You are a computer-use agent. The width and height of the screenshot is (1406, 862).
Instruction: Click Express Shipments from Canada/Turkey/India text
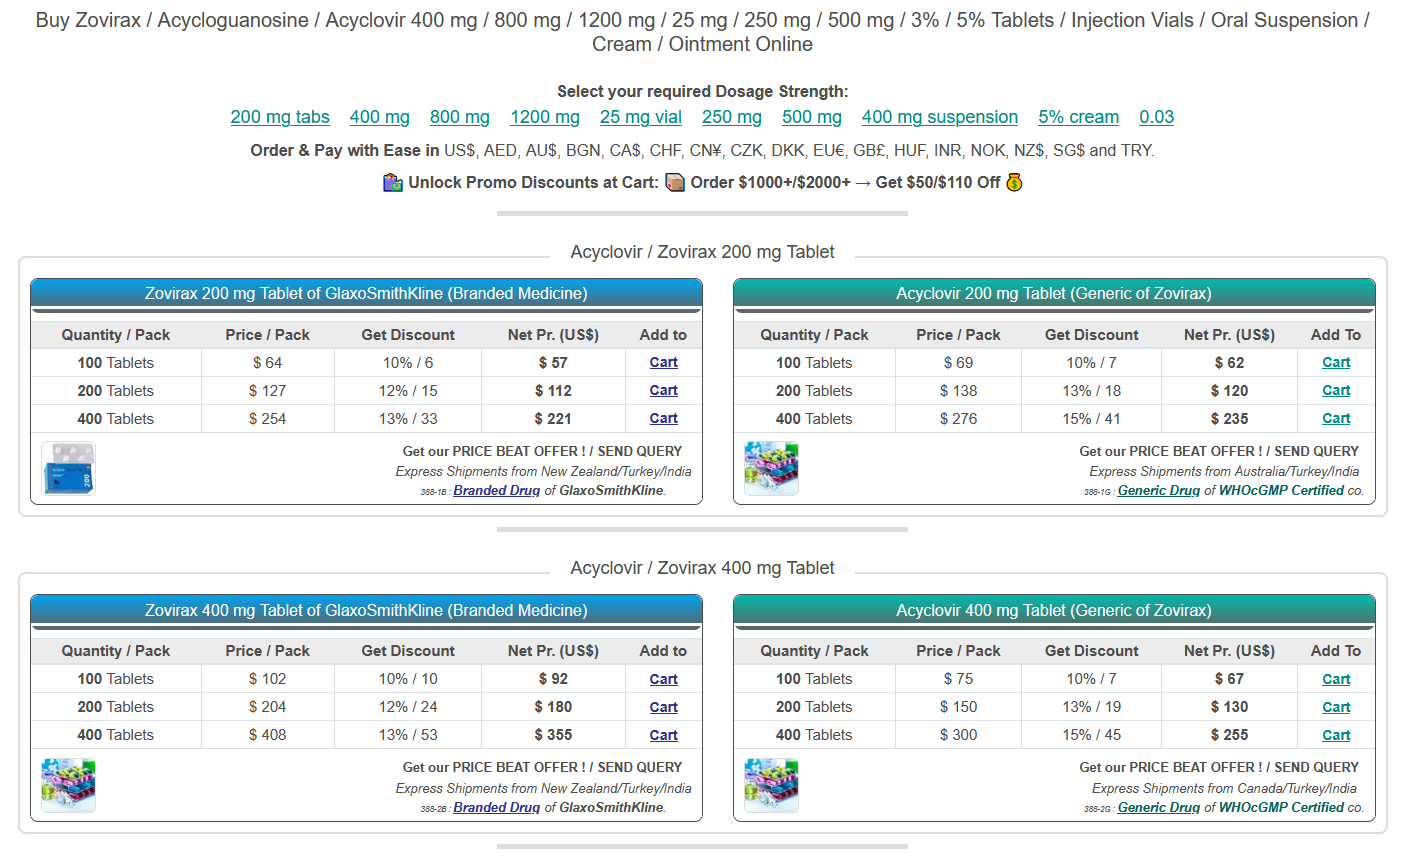coord(1224,789)
